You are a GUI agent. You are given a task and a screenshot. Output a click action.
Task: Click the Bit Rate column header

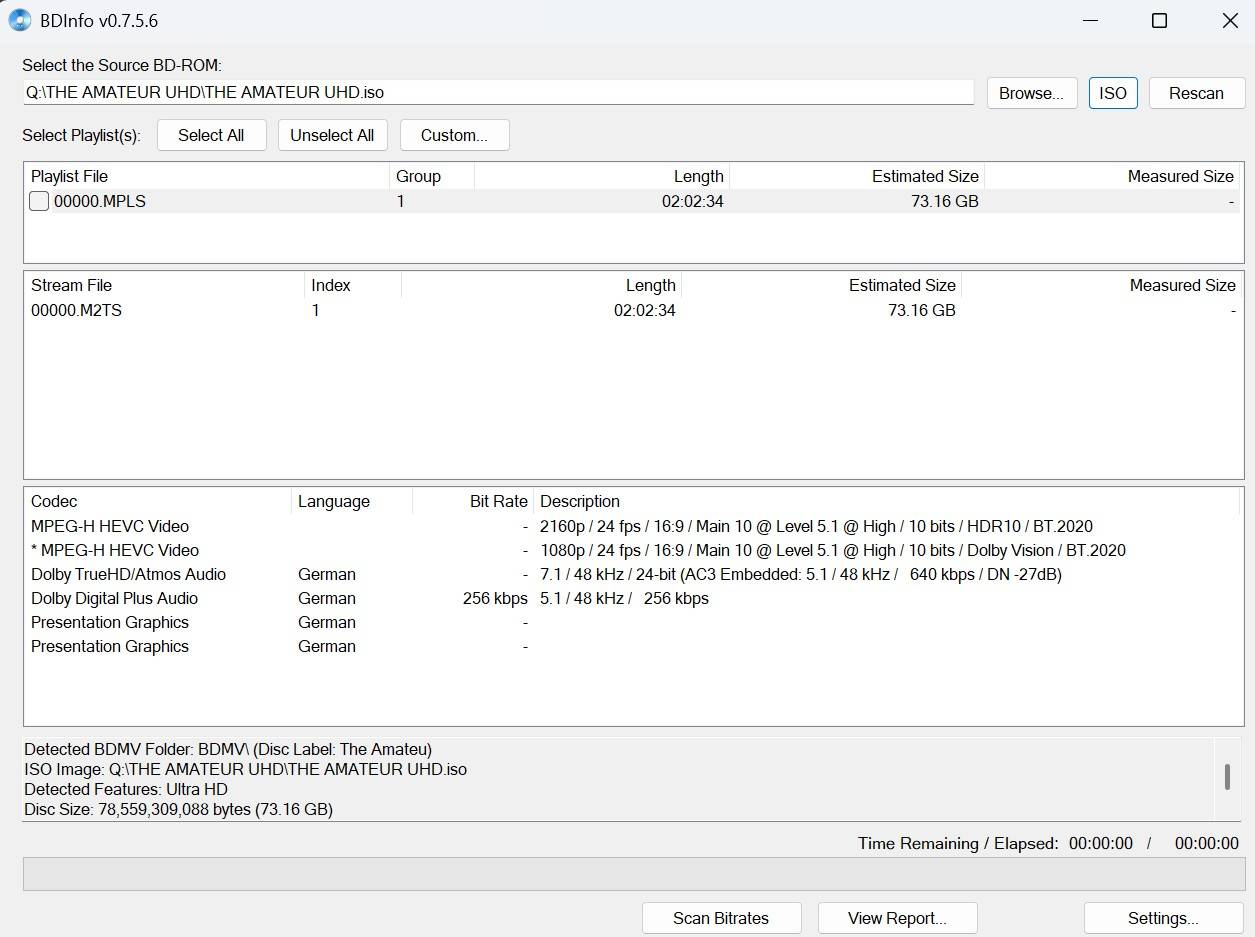pyautogui.click(x=473, y=501)
